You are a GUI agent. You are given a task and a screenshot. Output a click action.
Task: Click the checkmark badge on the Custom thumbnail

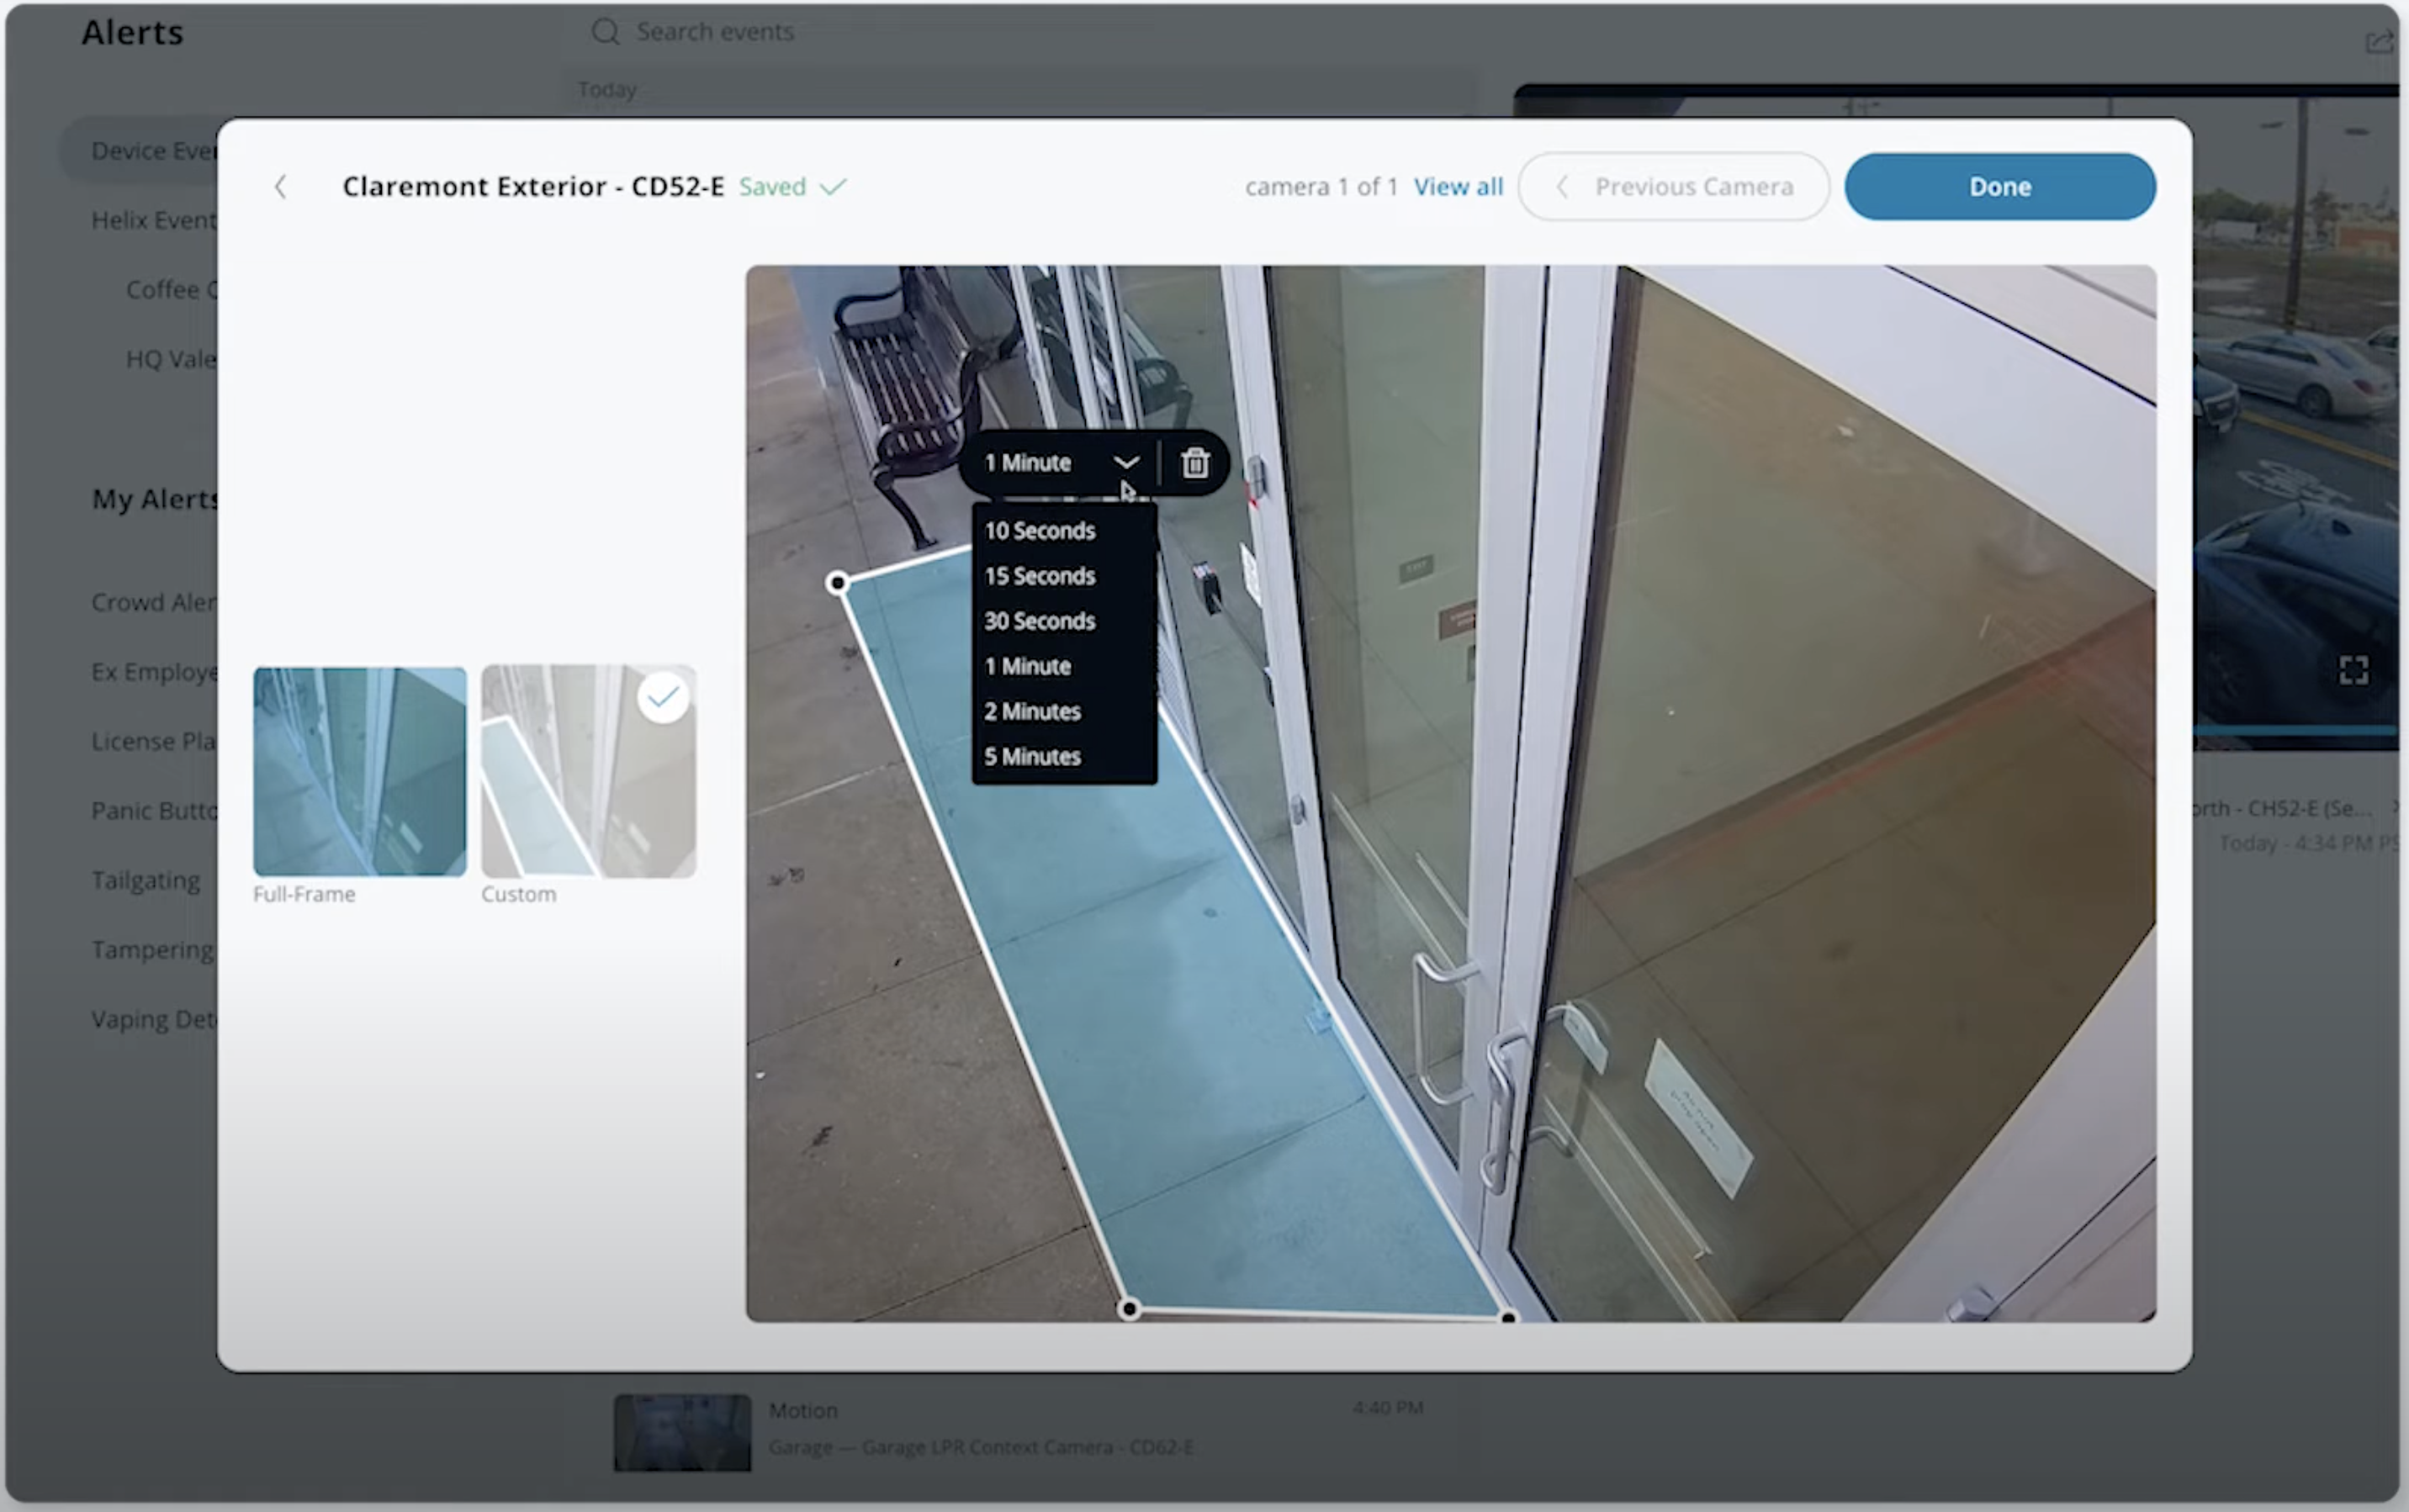tap(663, 697)
